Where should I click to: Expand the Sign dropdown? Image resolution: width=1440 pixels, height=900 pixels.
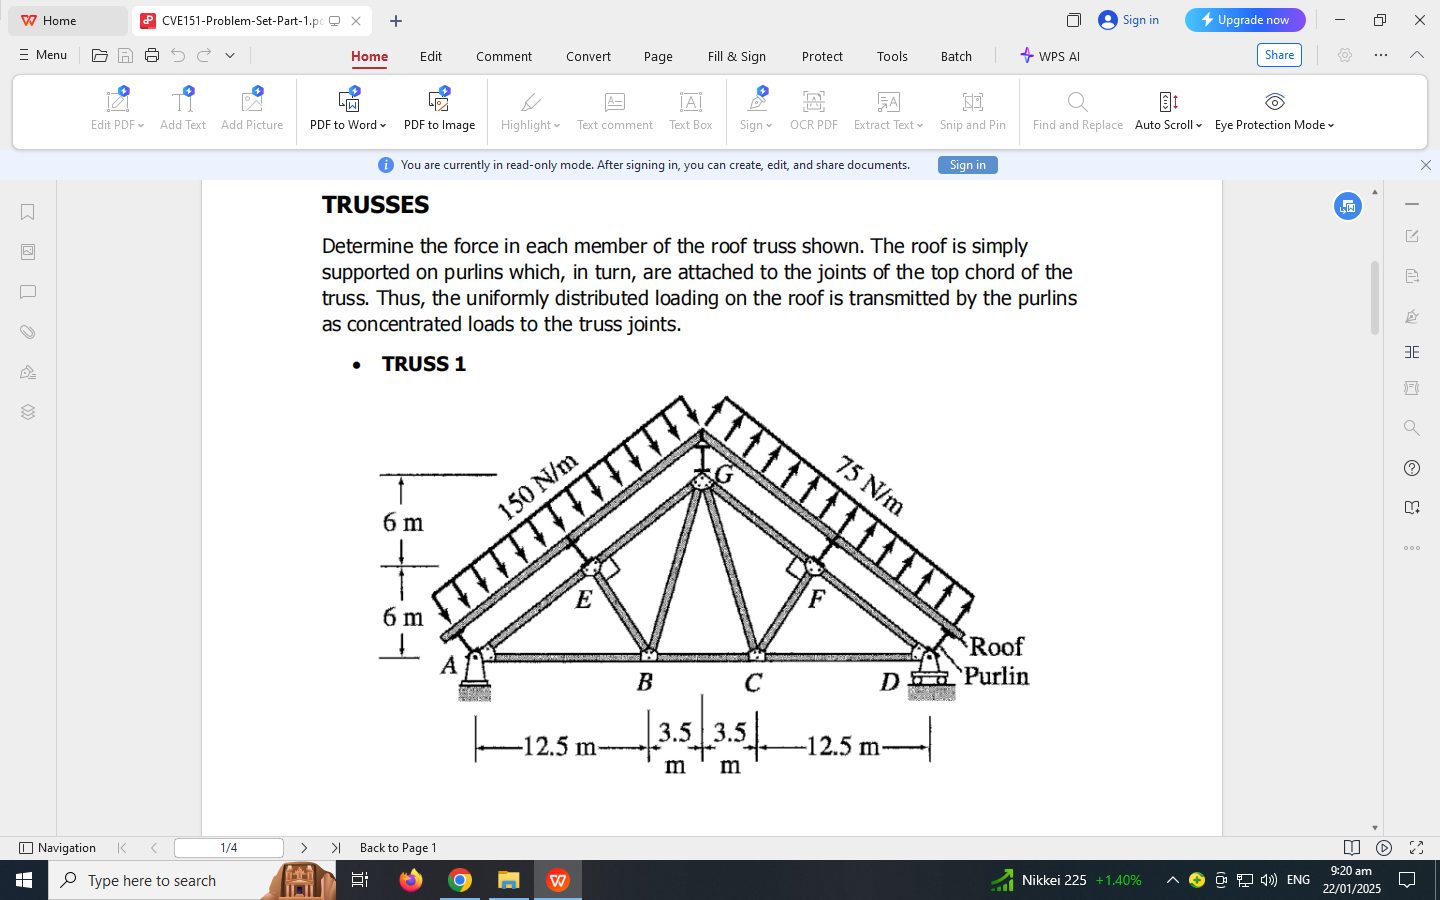click(x=754, y=110)
